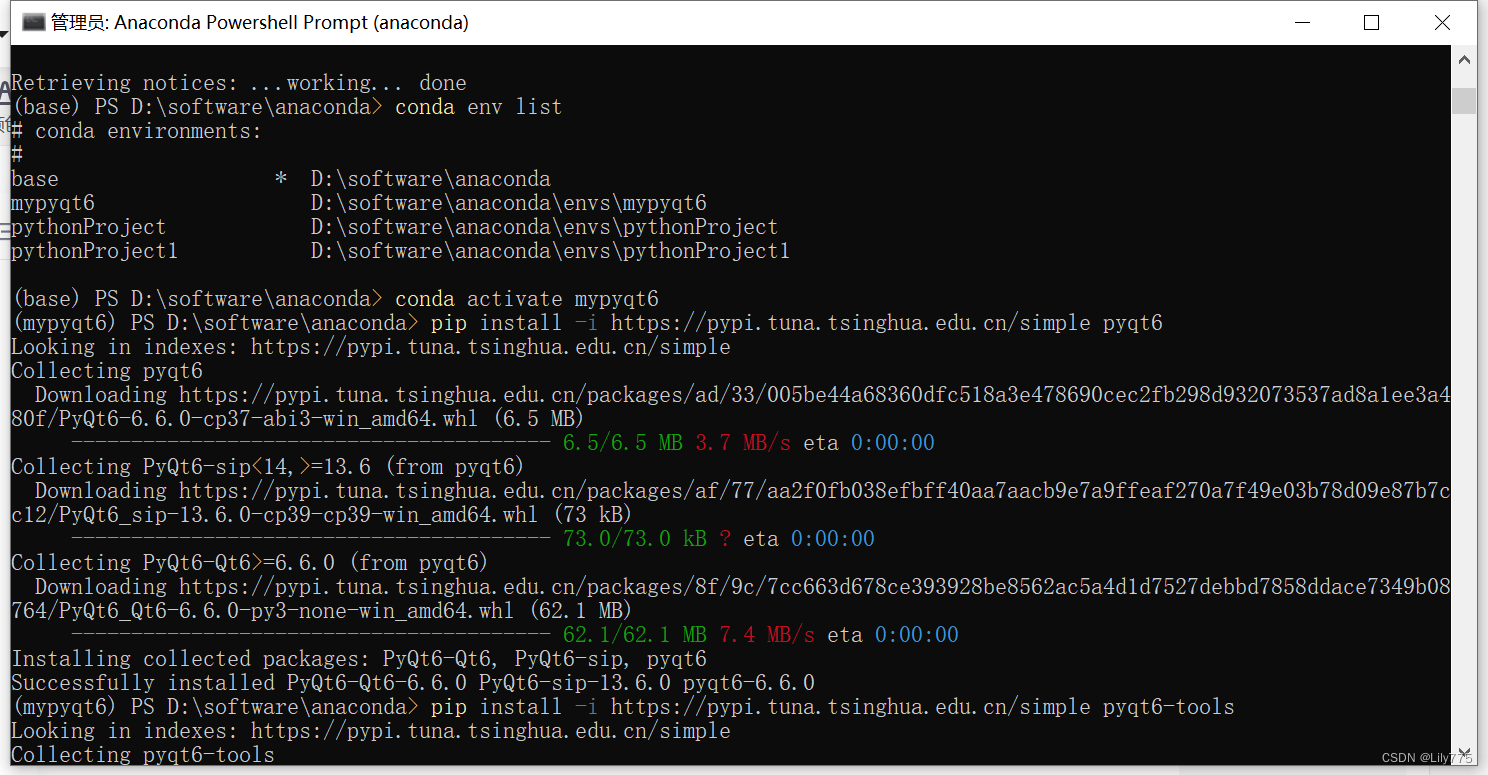Image resolution: width=1488 pixels, height=775 pixels.
Task: Minimize the Anaconda Powershell Prompt window
Action: click(1301, 22)
